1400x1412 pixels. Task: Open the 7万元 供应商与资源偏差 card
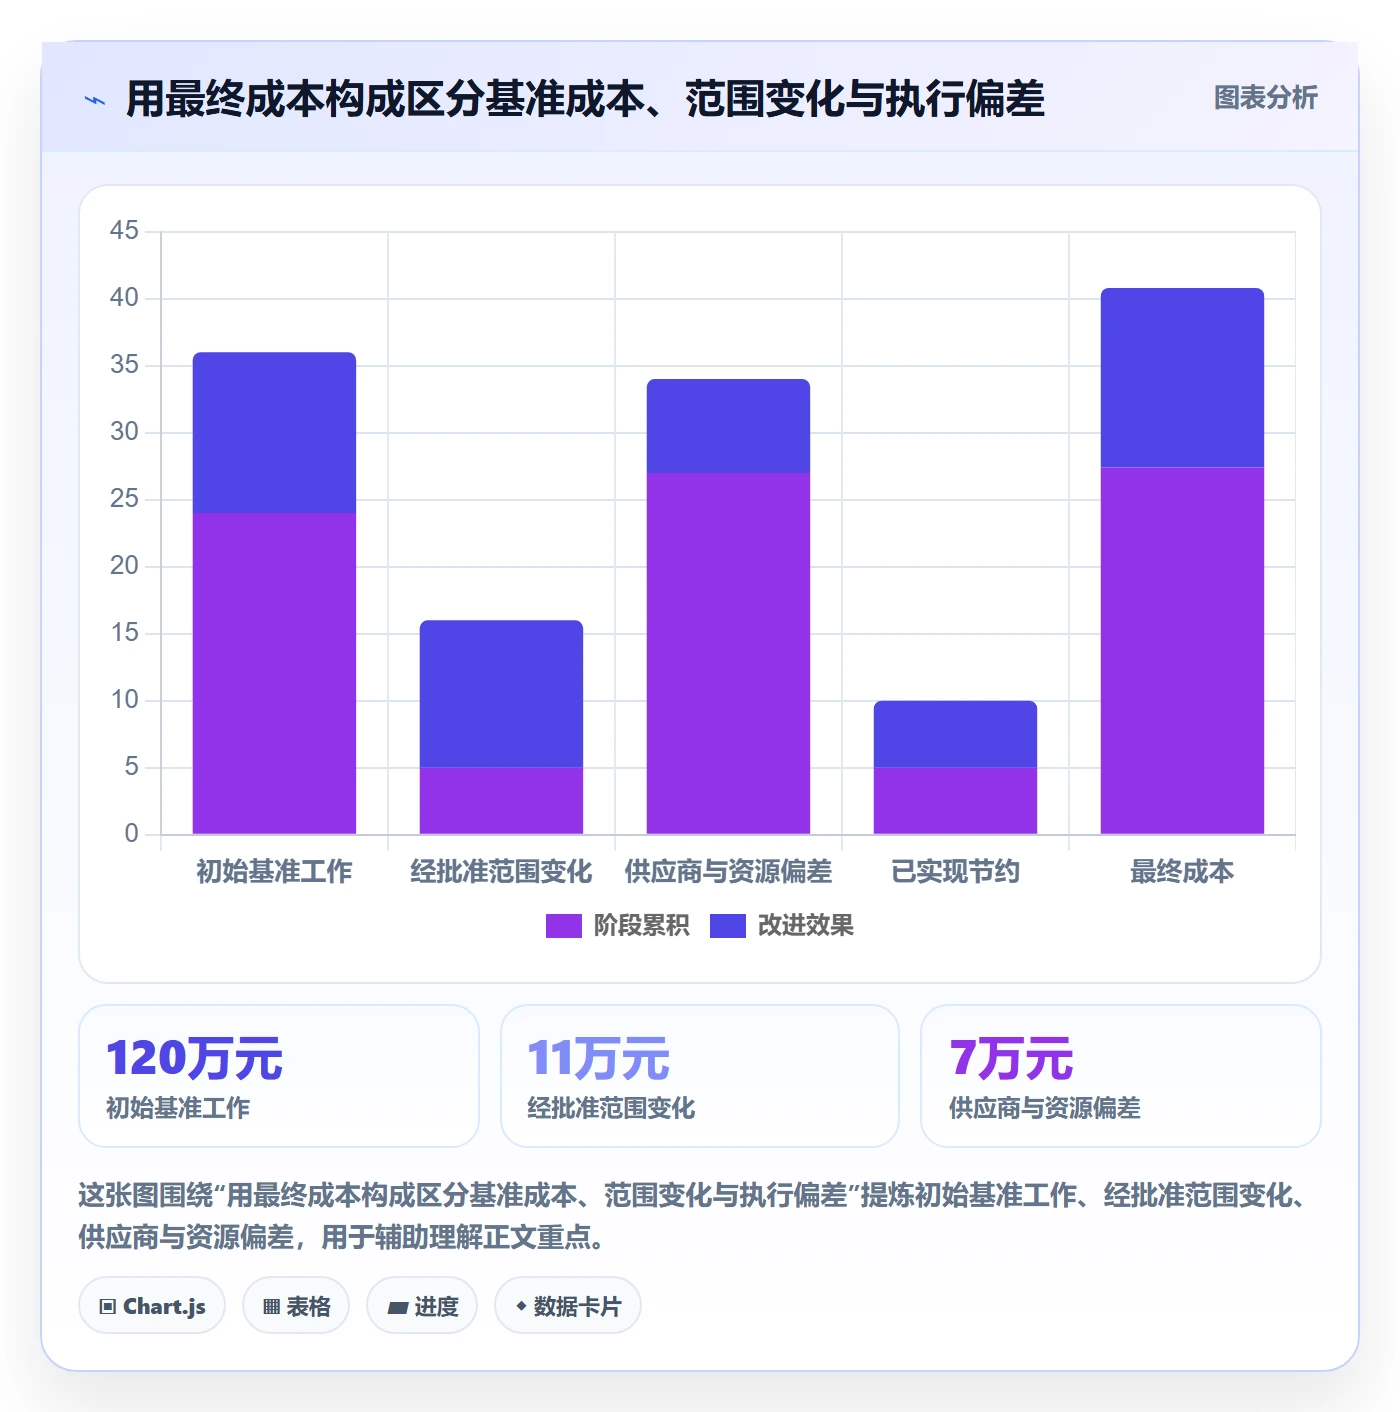pos(1121,1076)
